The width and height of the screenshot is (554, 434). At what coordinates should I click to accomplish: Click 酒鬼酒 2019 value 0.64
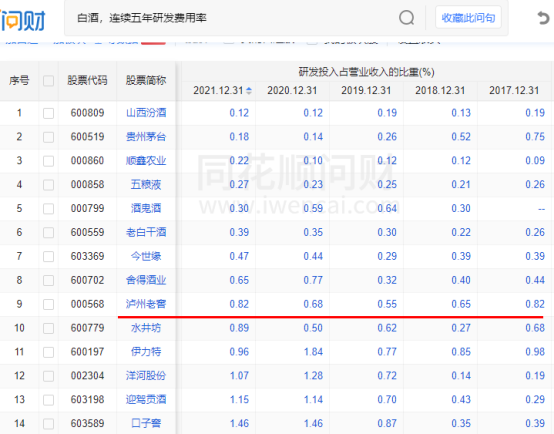pos(387,209)
